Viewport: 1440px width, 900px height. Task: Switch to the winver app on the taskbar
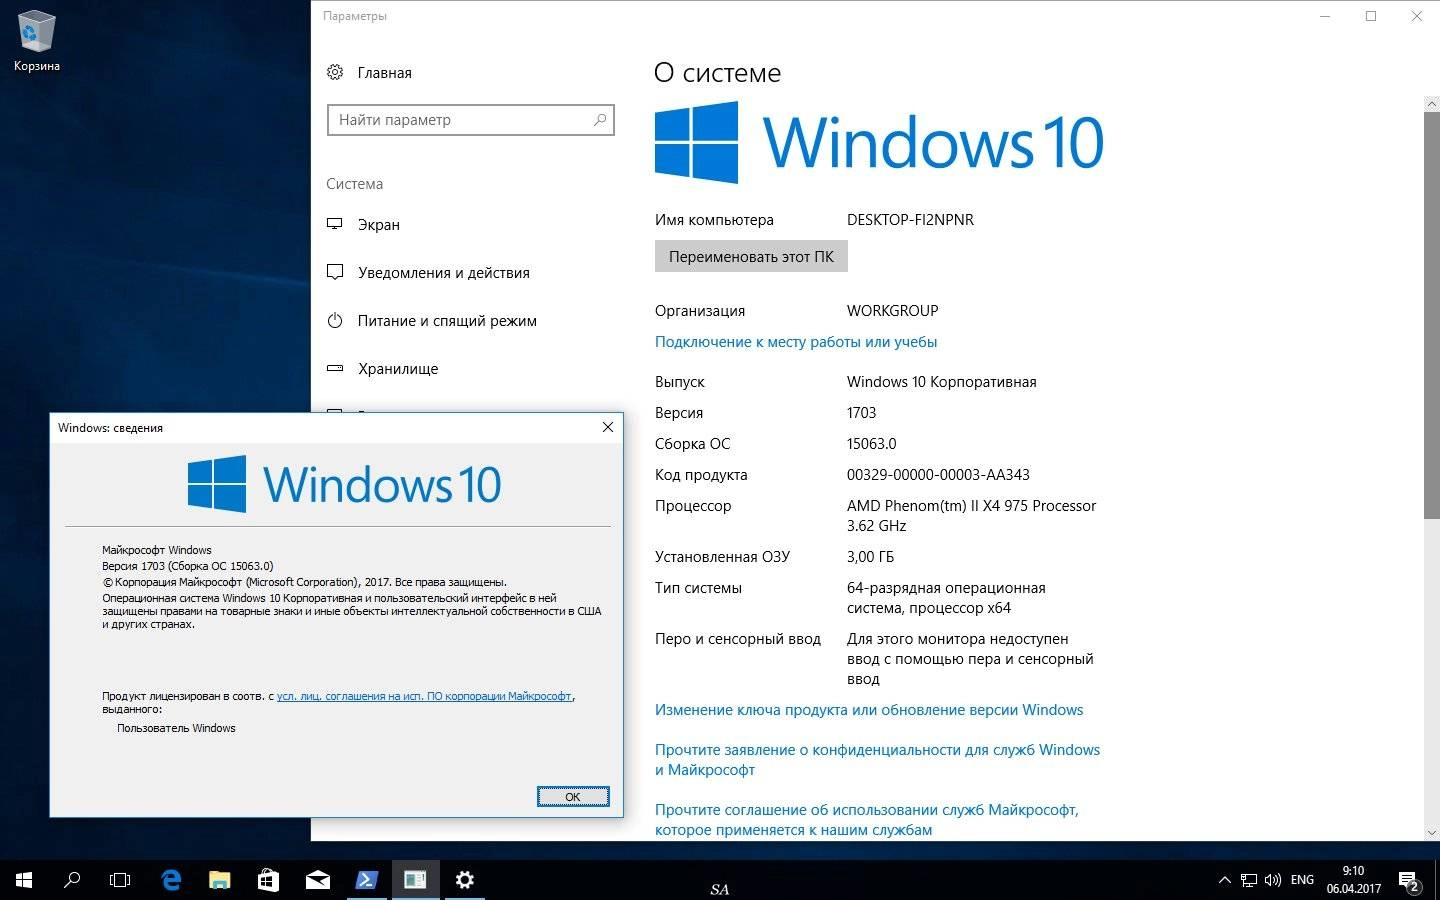pyautogui.click(x=415, y=880)
